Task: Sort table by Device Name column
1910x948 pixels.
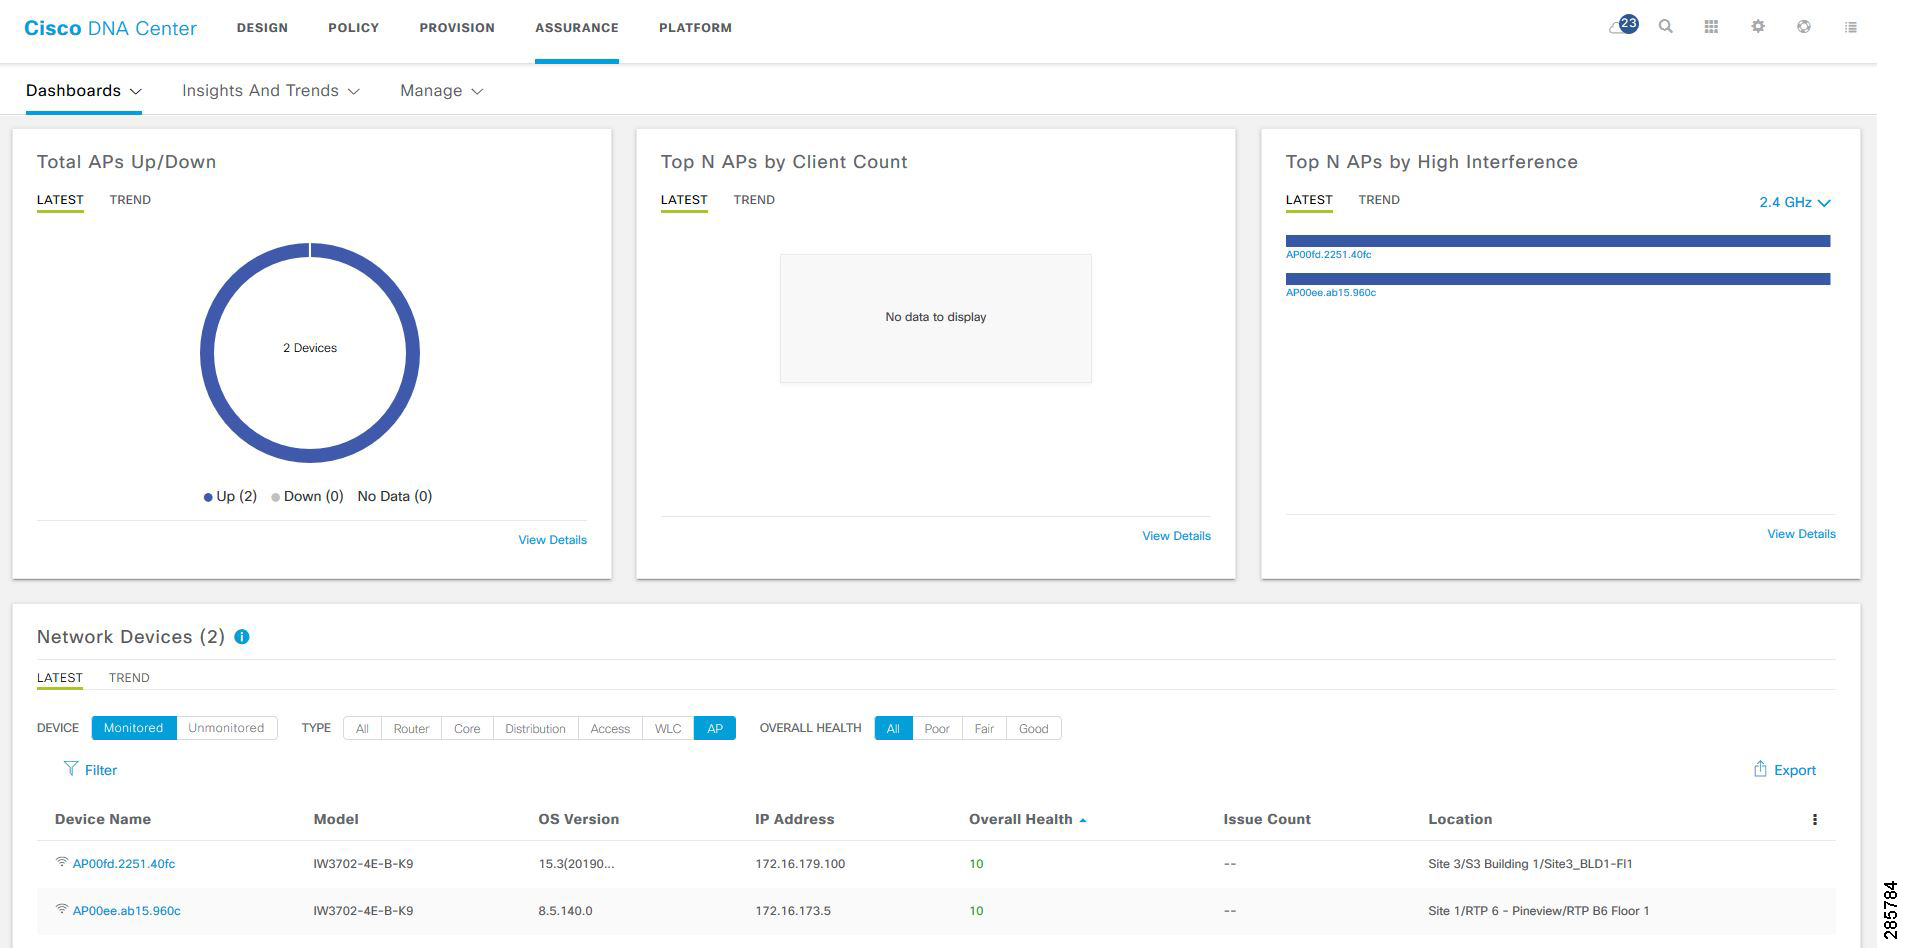Action: [x=103, y=819]
